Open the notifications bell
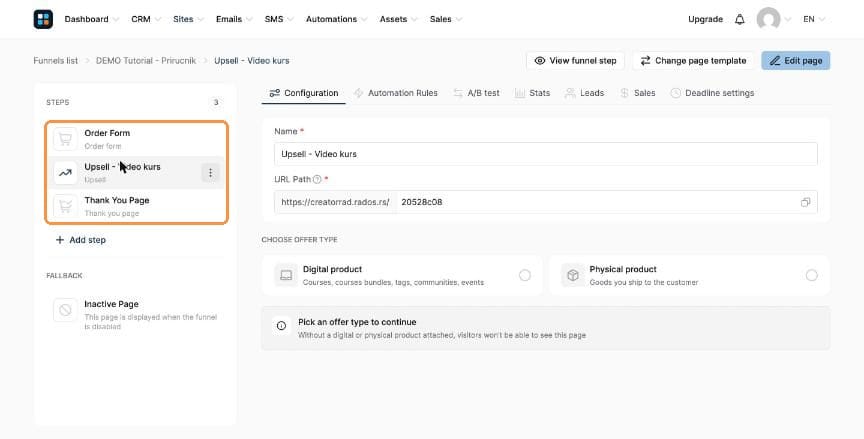 (739, 19)
